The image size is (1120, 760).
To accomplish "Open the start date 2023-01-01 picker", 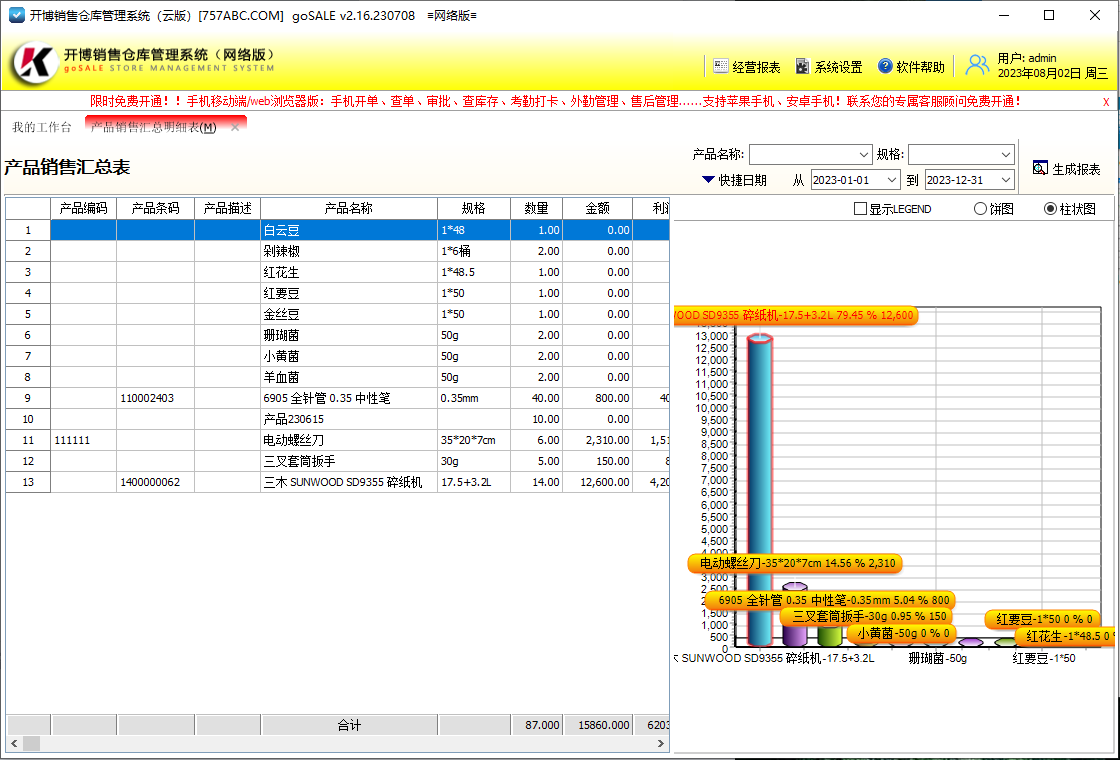I will pyautogui.click(x=891, y=180).
